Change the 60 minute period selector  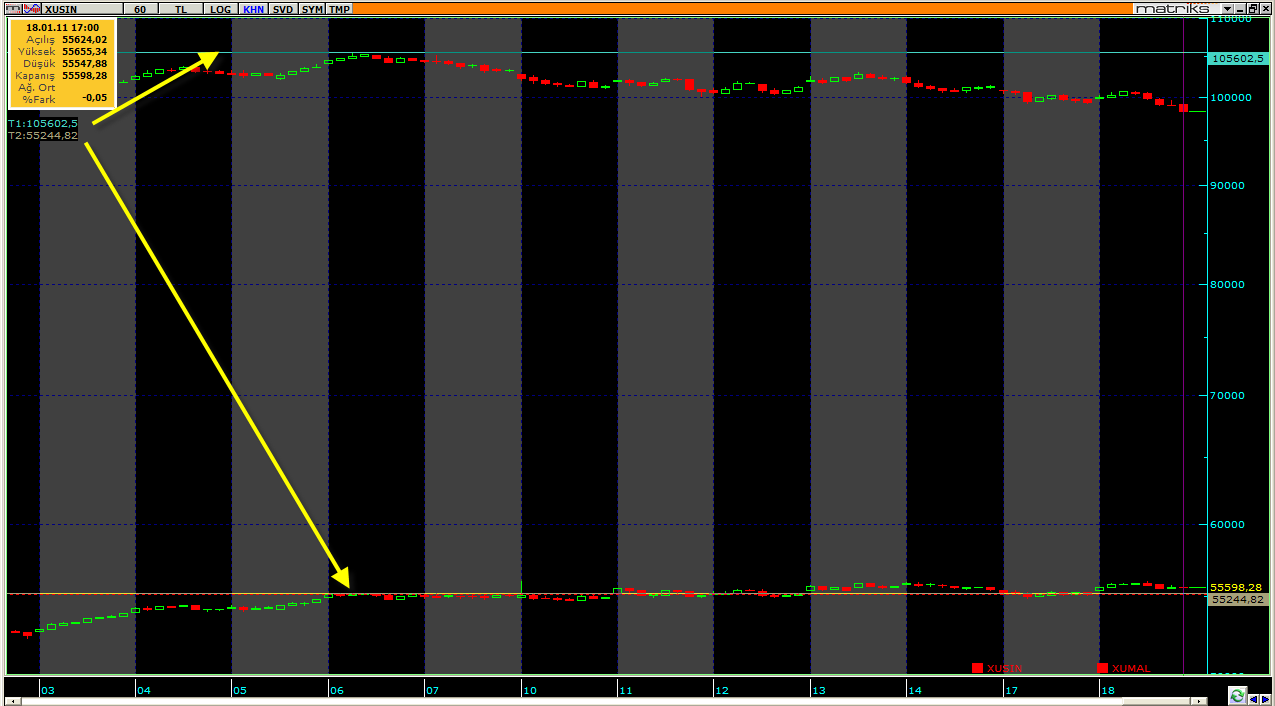(x=140, y=9)
